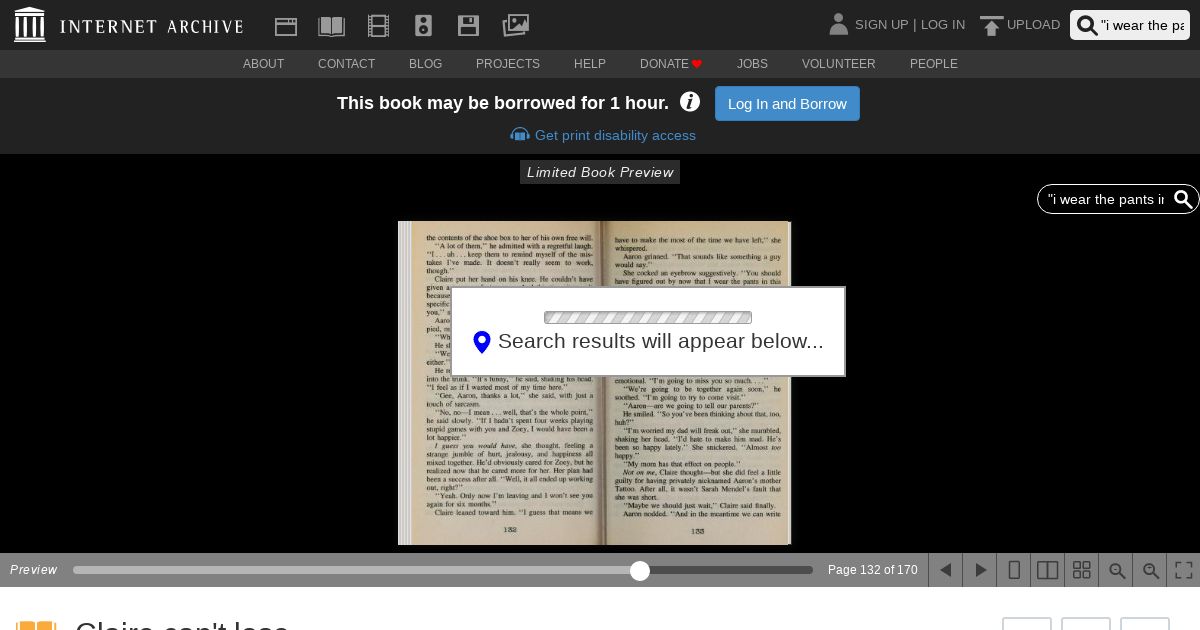Submit the book search with magnifier button

(1183, 199)
